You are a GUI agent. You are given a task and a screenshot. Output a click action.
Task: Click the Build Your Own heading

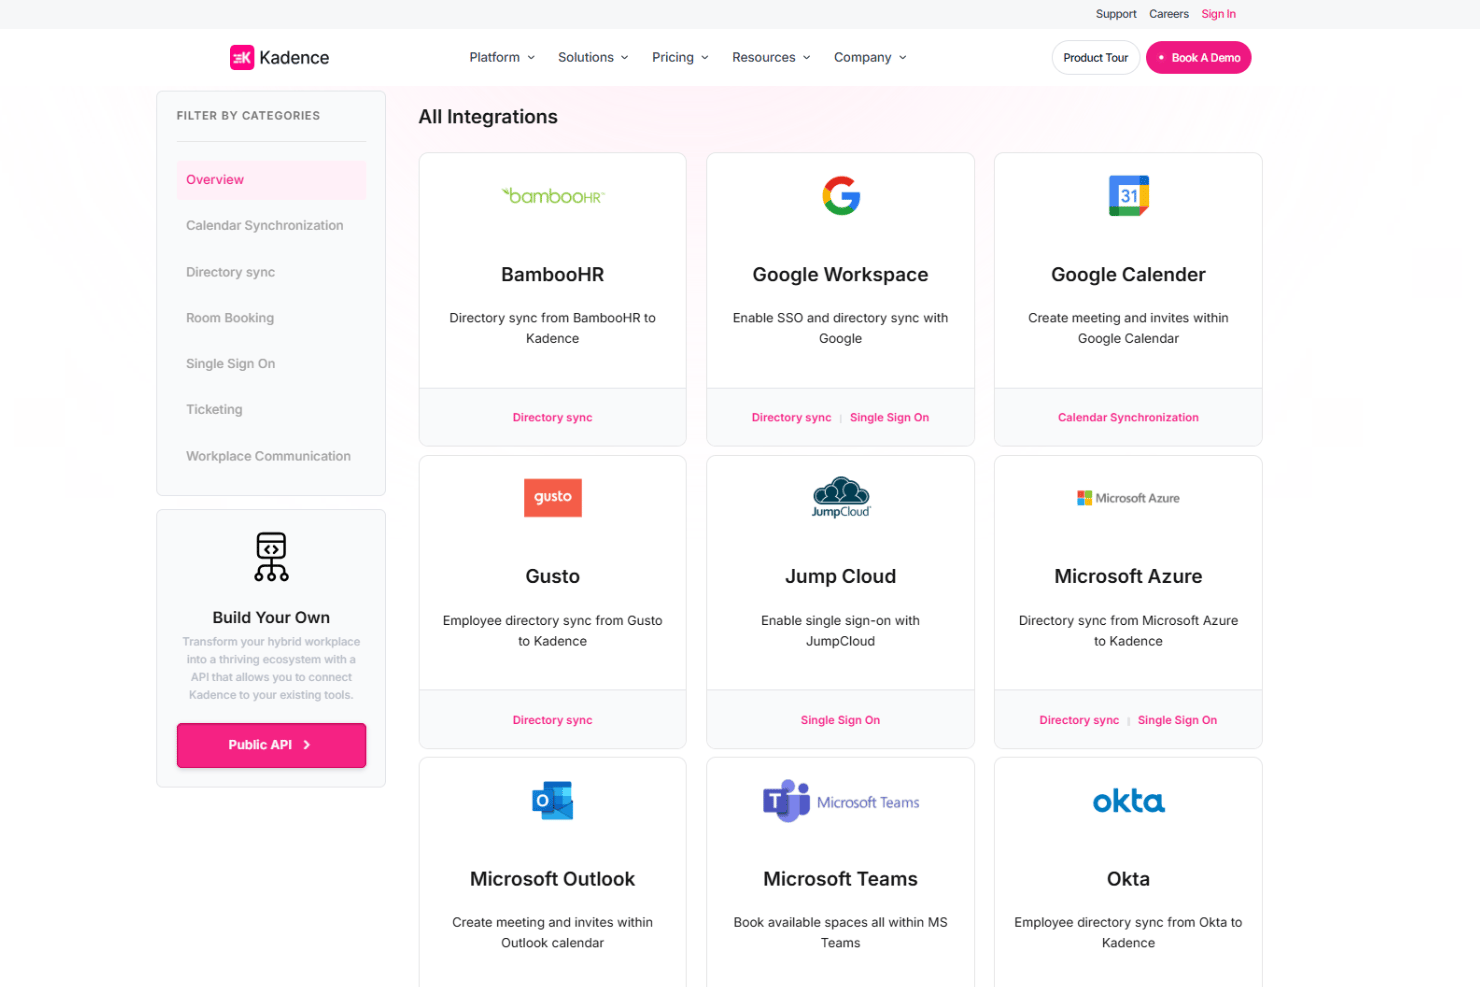click(x=271, y=618)
